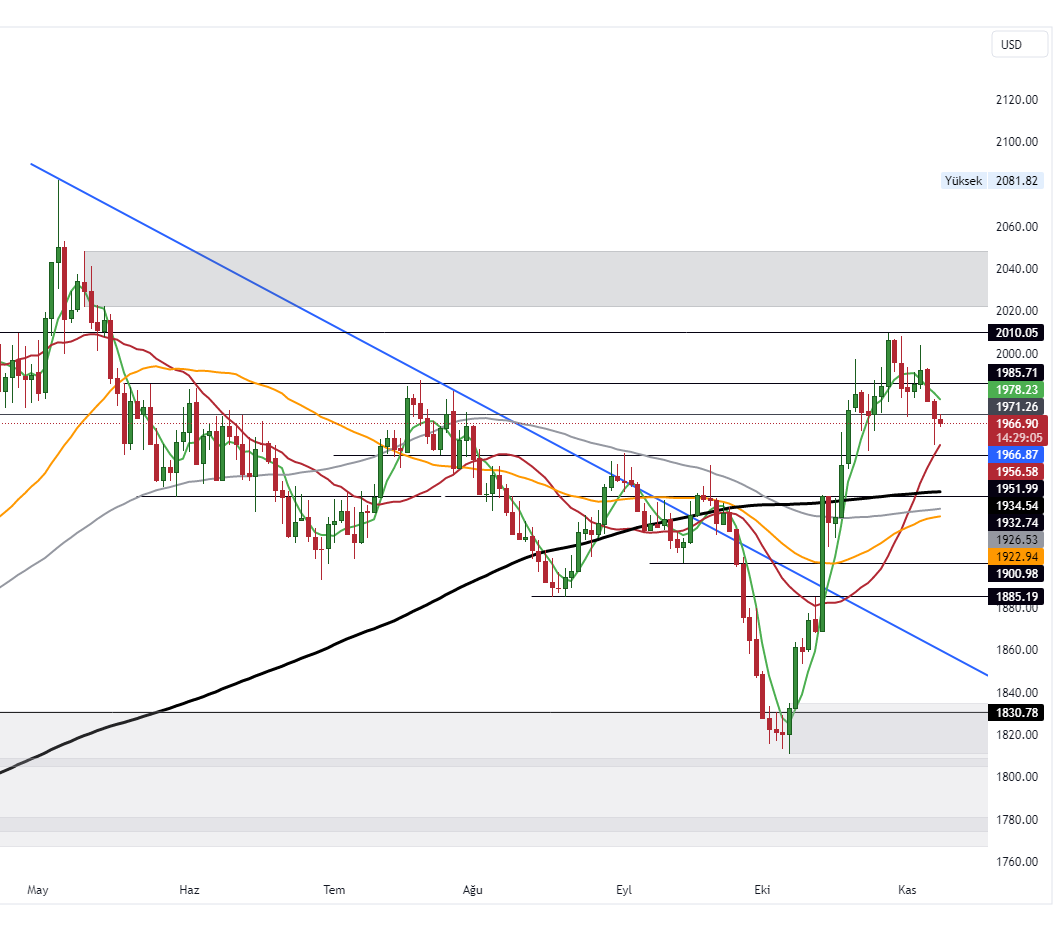The width and height of the screenshot is (1062, 939).
Task: Select the 2010.05 horizontal line price label
Action: pyautogui.click(x=1016, y=333)
